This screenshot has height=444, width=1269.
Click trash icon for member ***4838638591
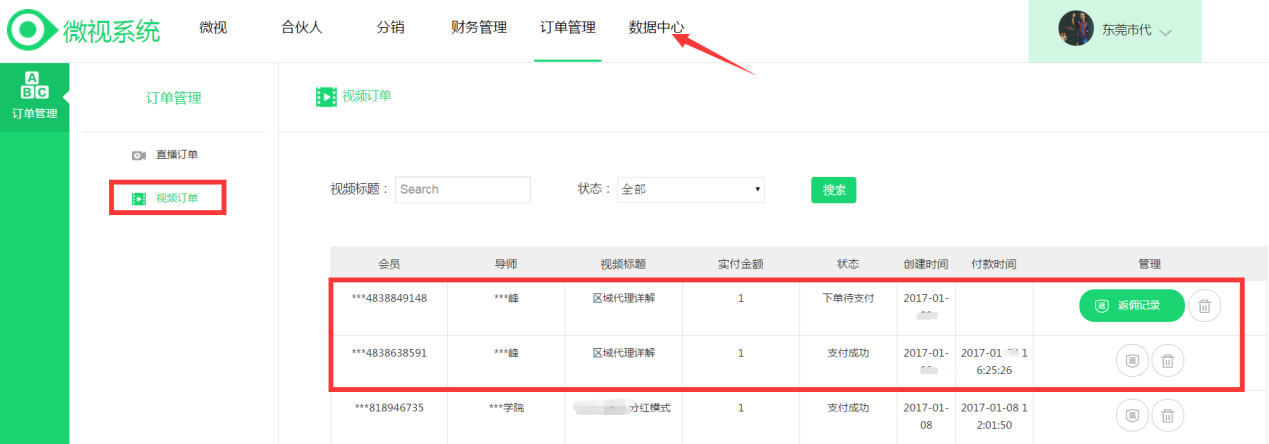[1167, 360]
